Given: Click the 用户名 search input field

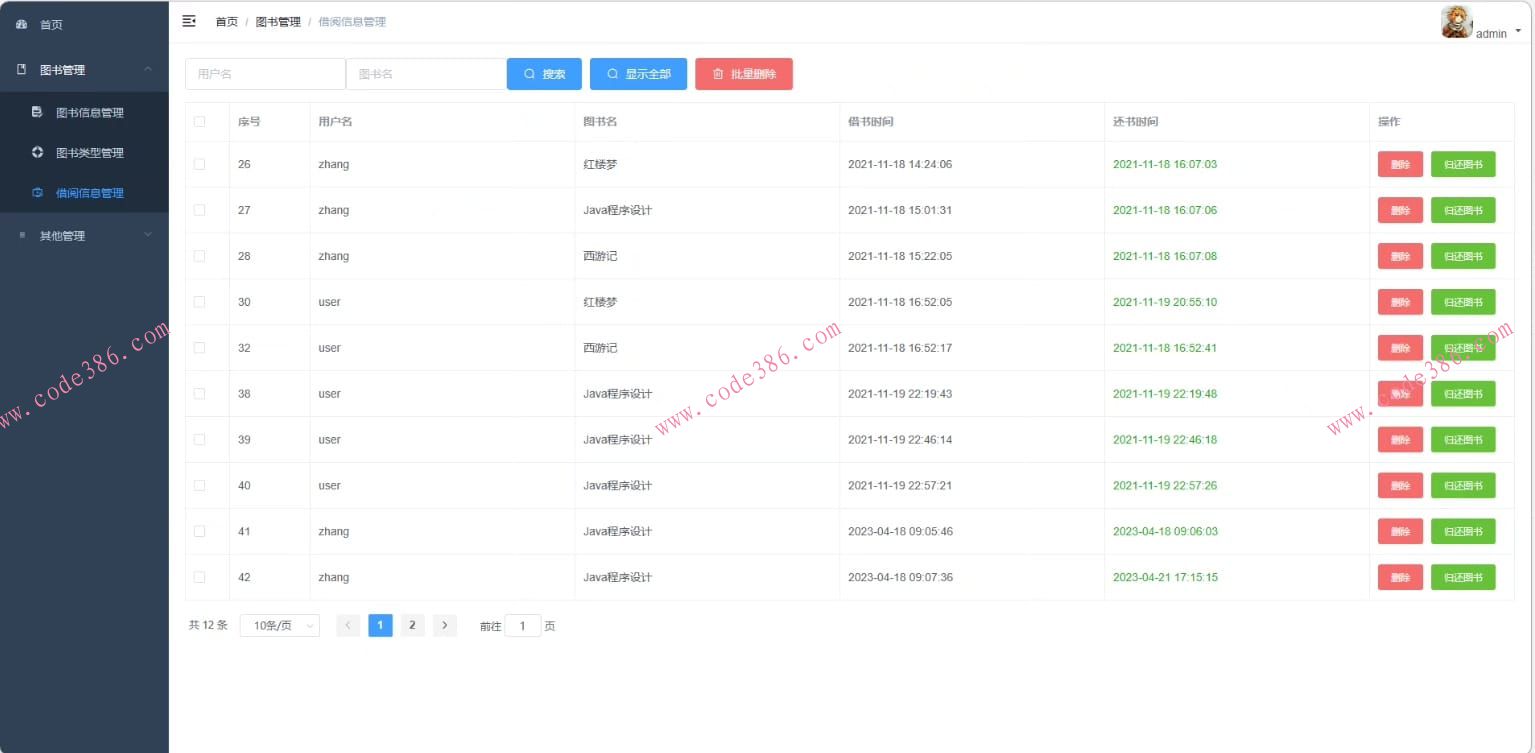Looking at the screenshot, I should [265, 74].
